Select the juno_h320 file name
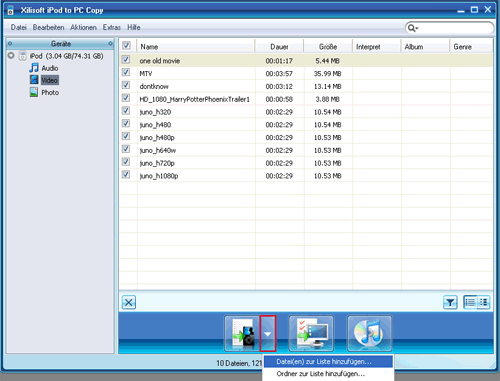 coord(155,112)
